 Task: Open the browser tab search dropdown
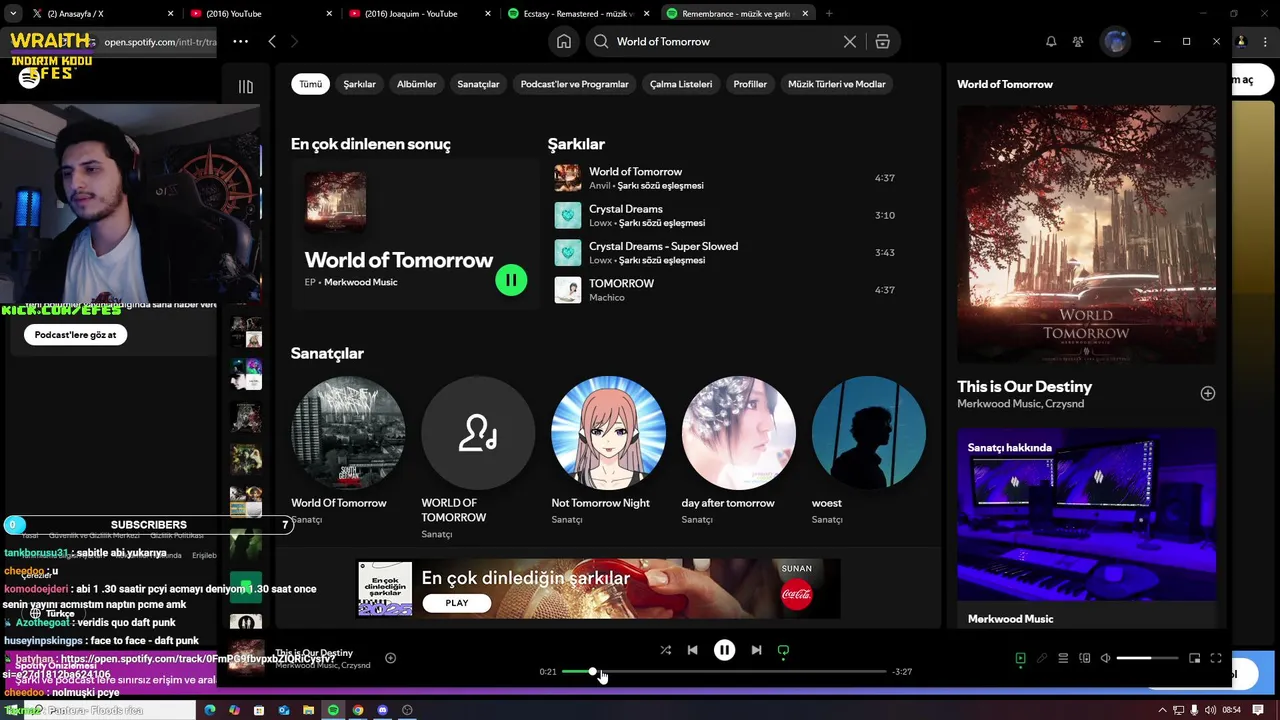13,14
